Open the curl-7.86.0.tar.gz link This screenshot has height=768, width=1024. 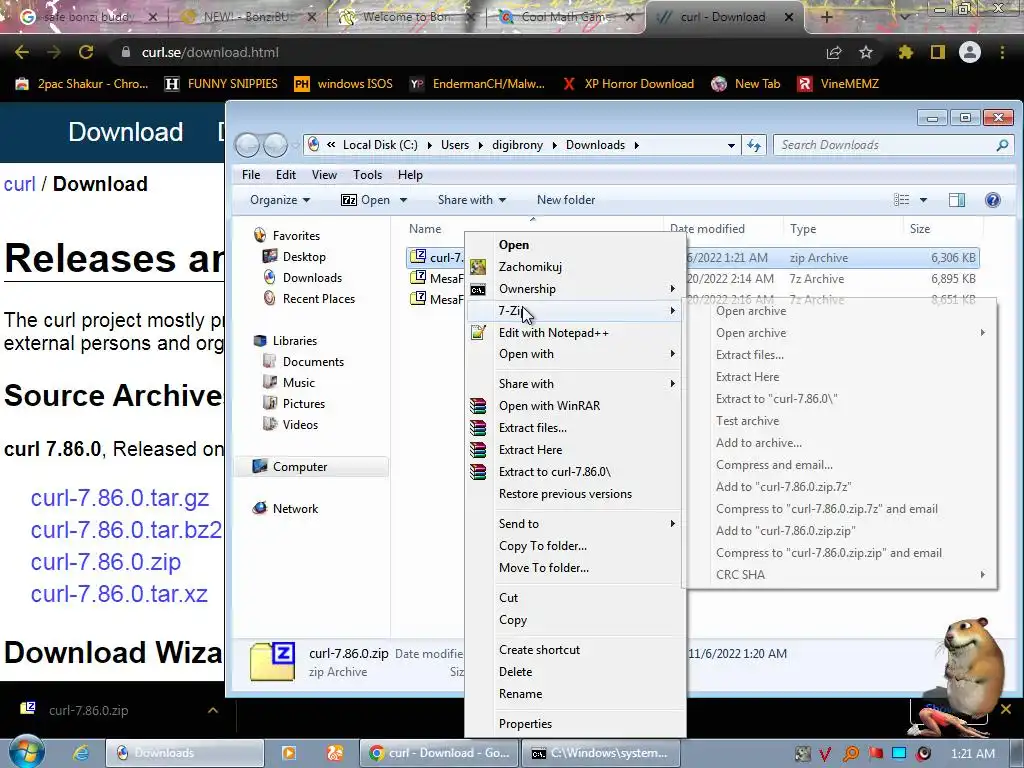pyautogui.click(x=120, y=498)
